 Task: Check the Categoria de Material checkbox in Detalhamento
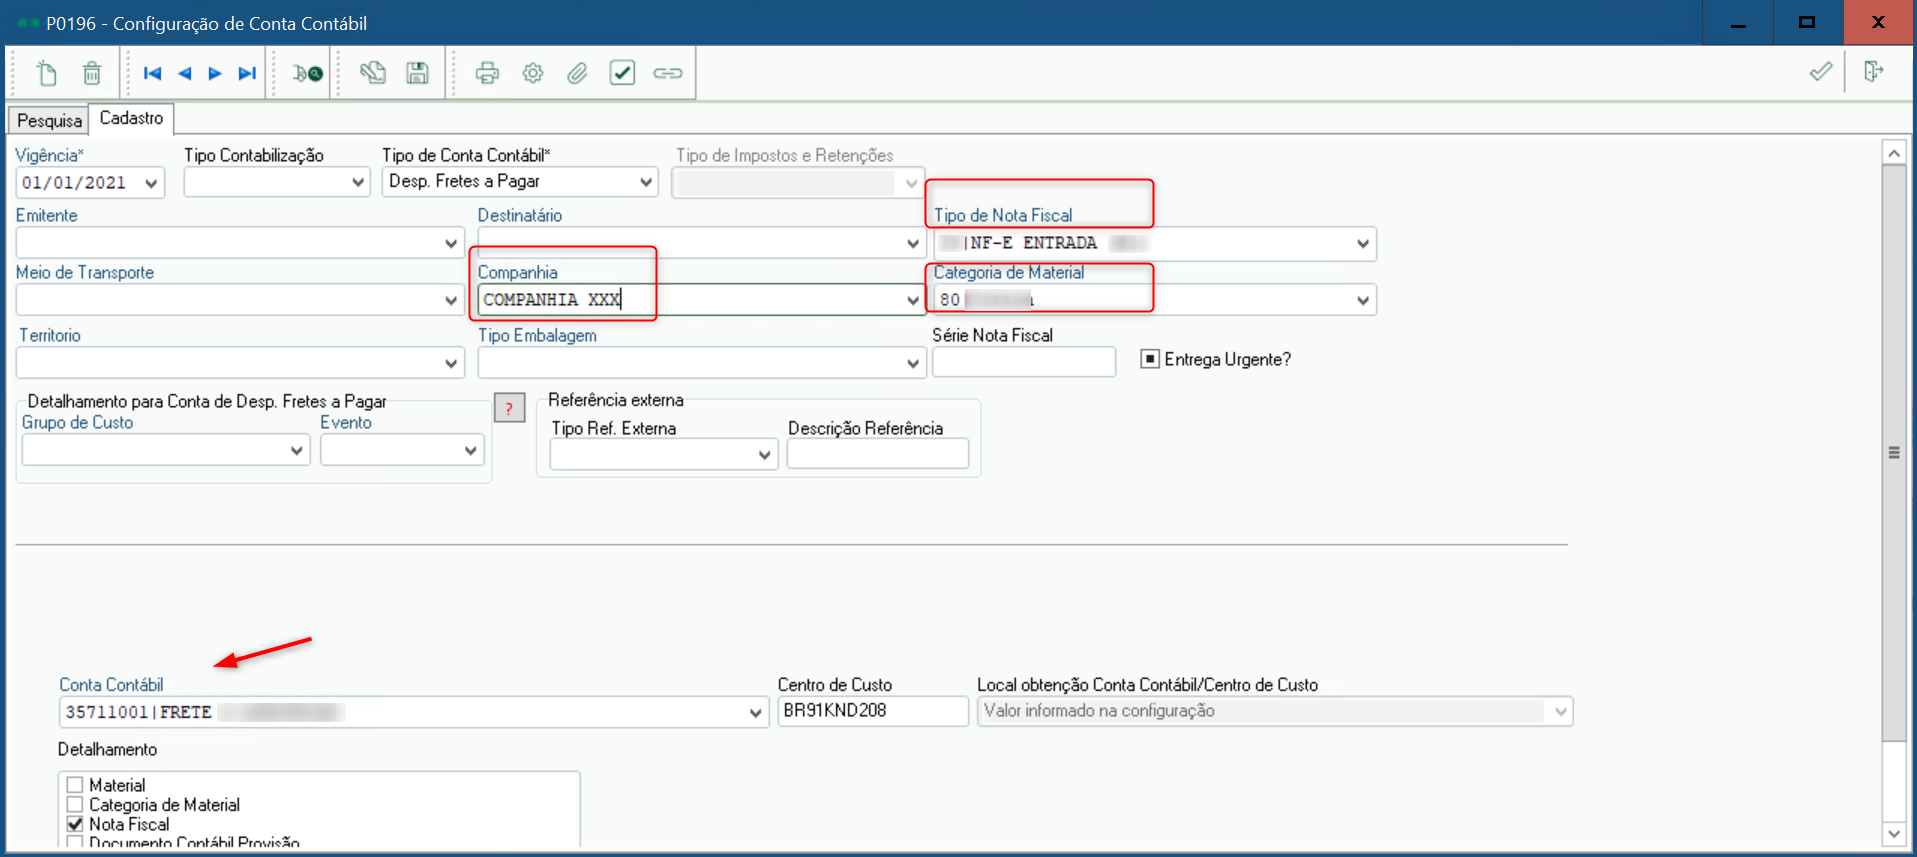point(75,805)
